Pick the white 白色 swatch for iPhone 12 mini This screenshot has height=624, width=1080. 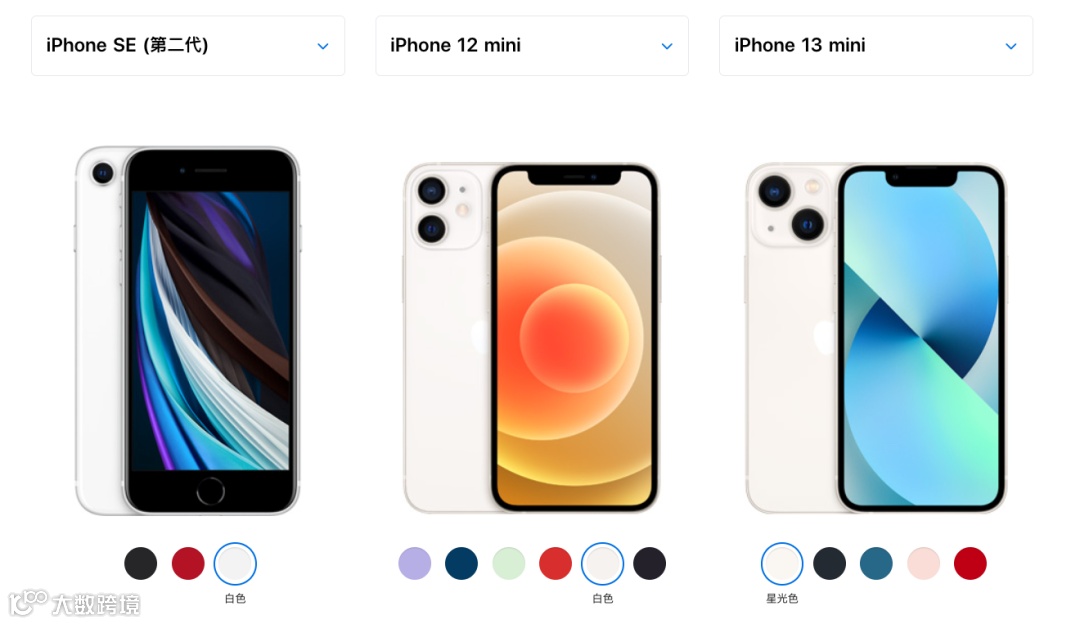tap(603, 563)
